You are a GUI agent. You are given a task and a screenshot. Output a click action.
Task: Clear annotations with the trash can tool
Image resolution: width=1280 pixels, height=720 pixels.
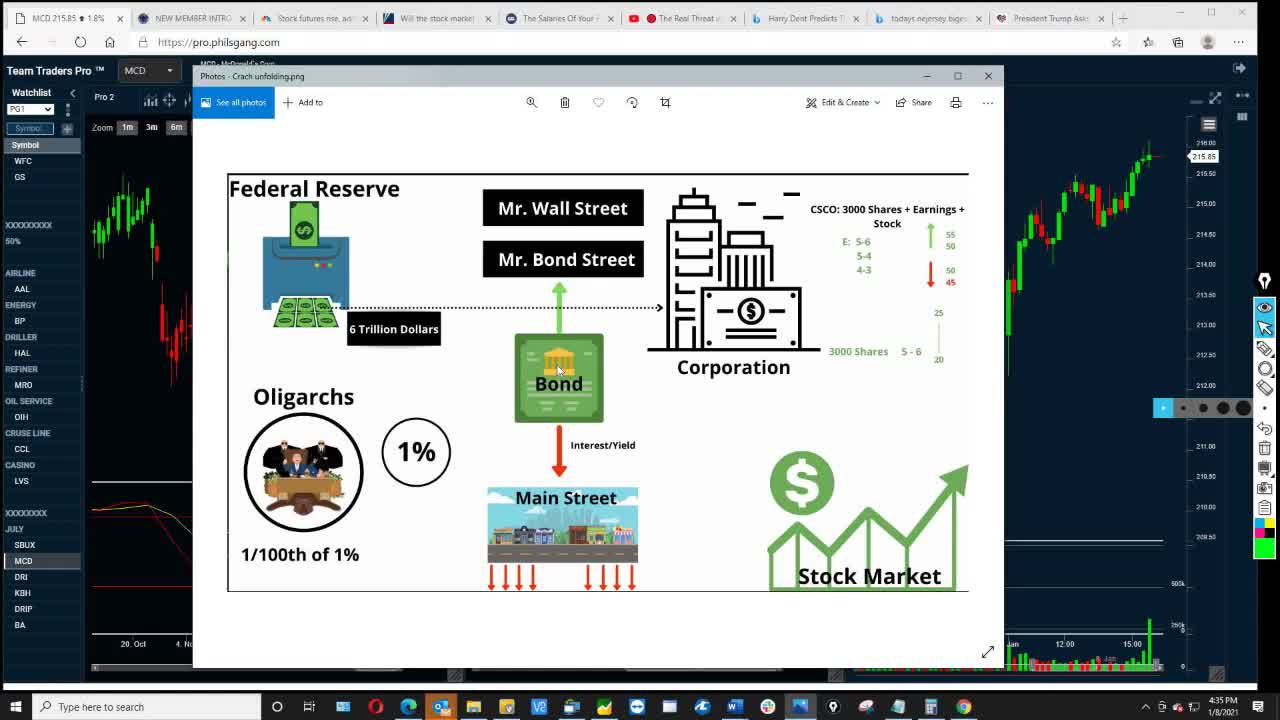1264,448
